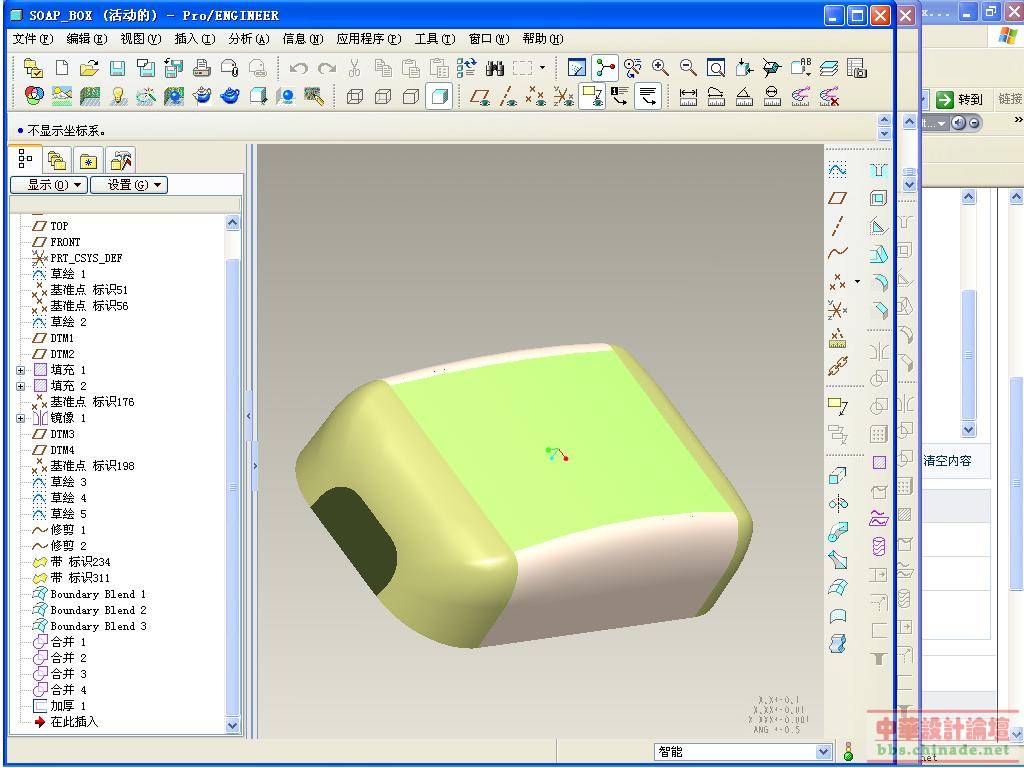Expand the 镜像 1 tree node
This screenshot has height=768, width=1024.
tap(21, 418)
